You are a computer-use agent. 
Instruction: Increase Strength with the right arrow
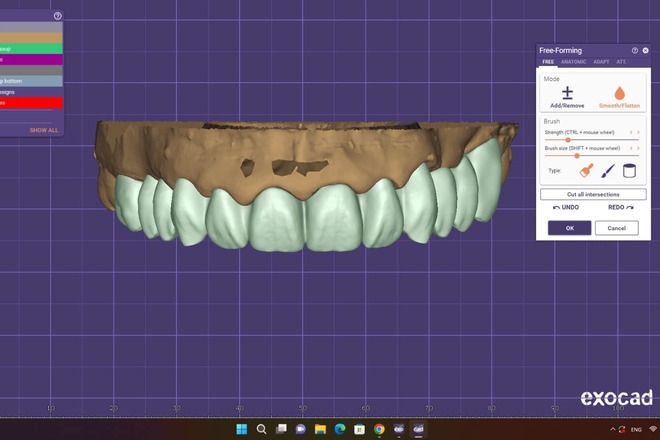(638, 132)
